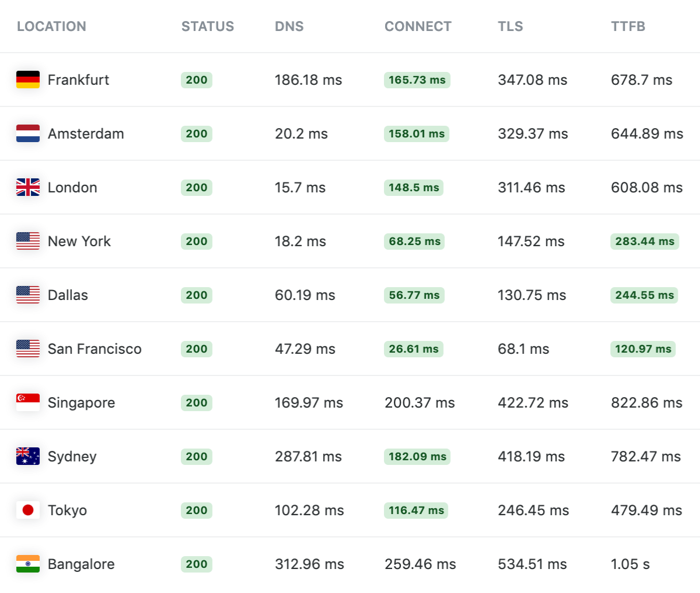Click the 120.97 ms TTFB badge

(x=643, y=349)
